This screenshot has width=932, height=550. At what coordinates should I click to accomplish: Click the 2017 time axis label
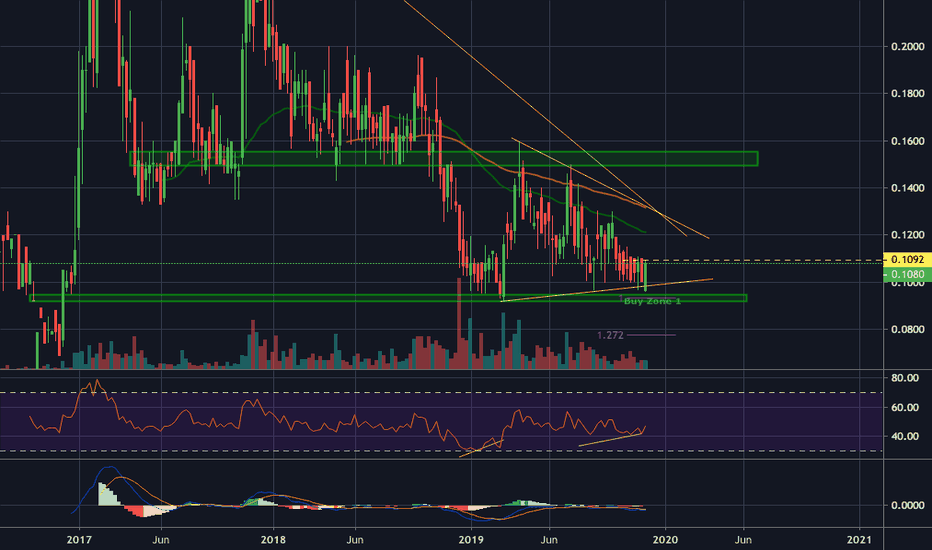point(78,540)
